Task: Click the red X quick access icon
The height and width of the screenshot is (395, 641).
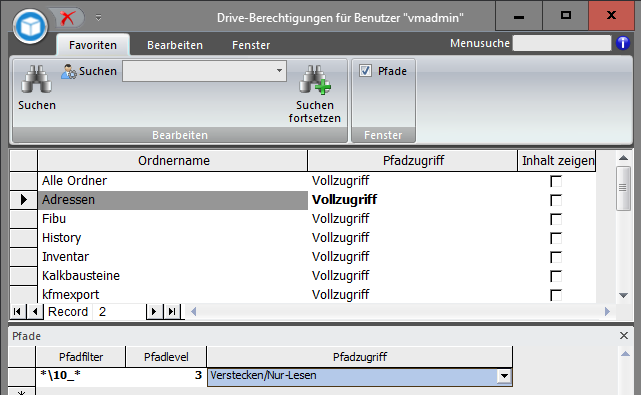Action: click(x=67, y=18)
